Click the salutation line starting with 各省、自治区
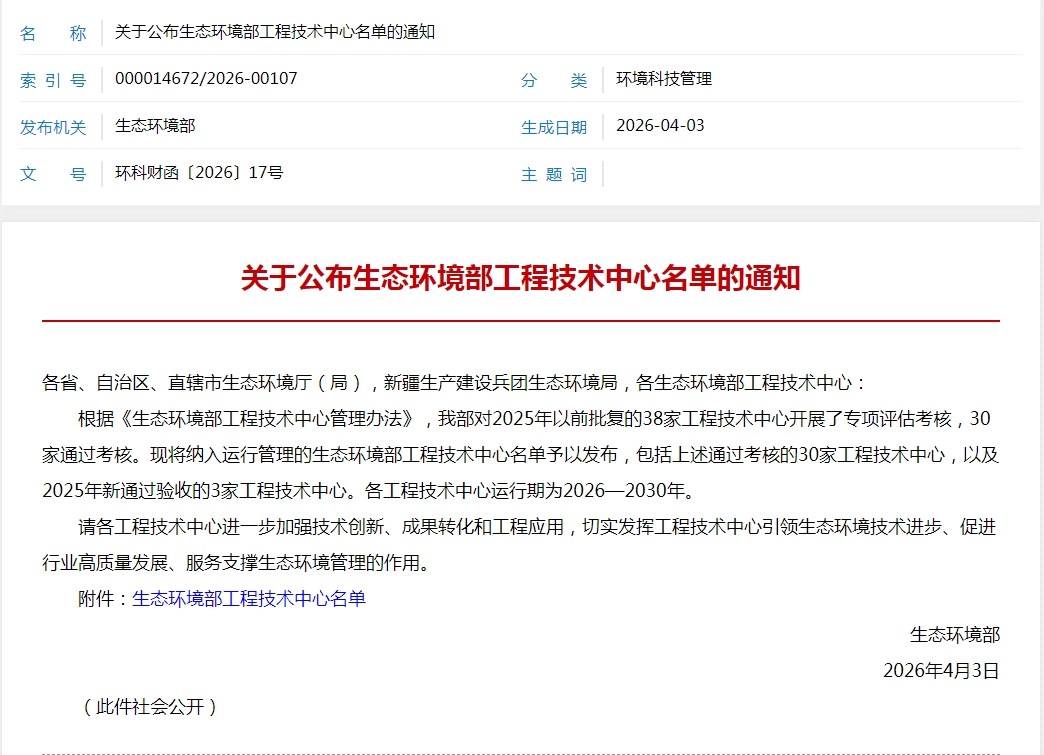Screen dimensions: 1044x755 (x=455, y=382)
